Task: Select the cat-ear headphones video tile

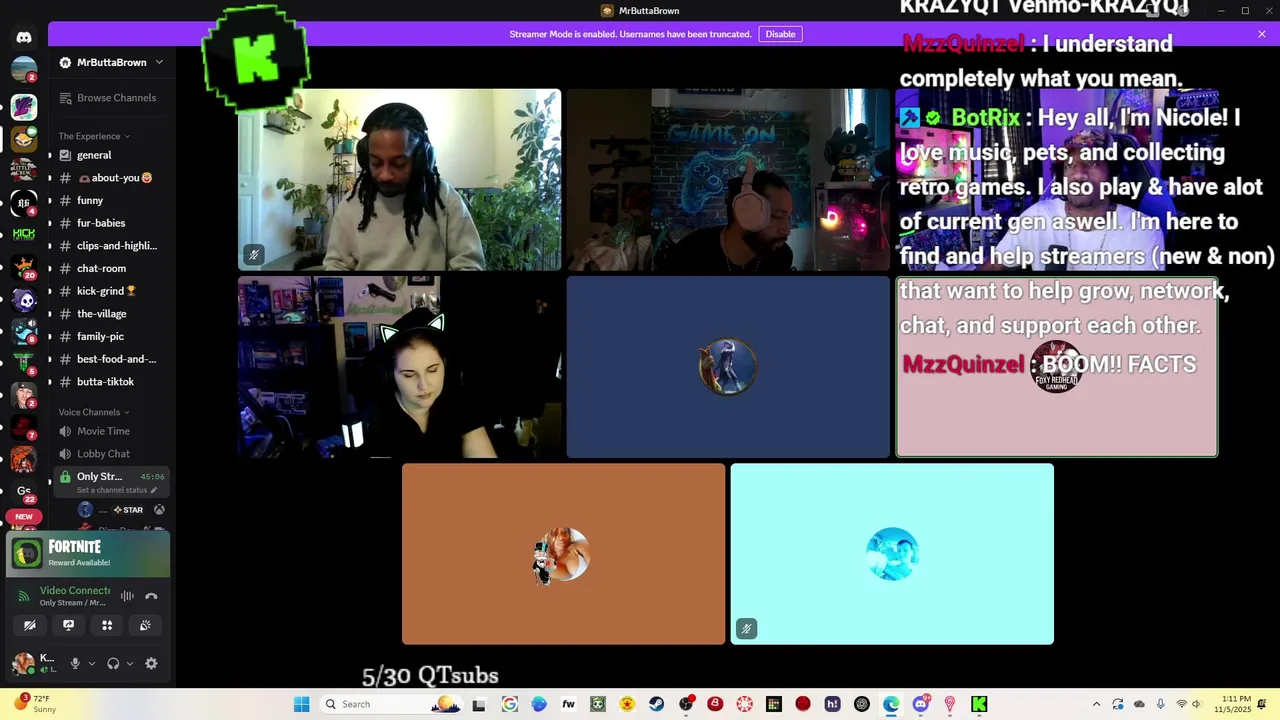Action: [399, 367]
